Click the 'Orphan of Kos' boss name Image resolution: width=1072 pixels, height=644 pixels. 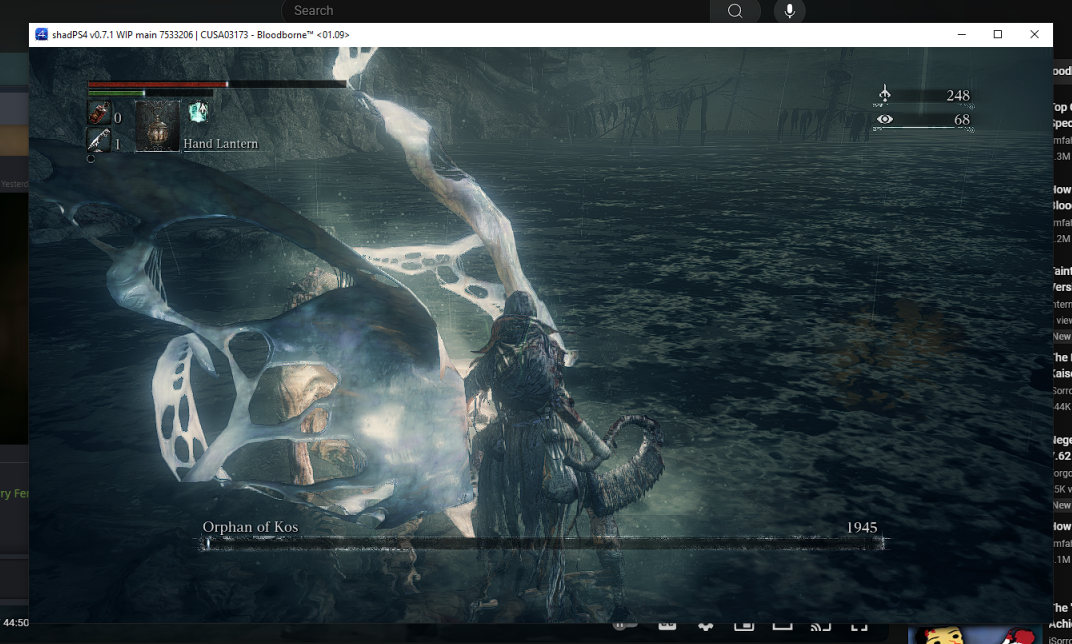(x=250, y=526)
